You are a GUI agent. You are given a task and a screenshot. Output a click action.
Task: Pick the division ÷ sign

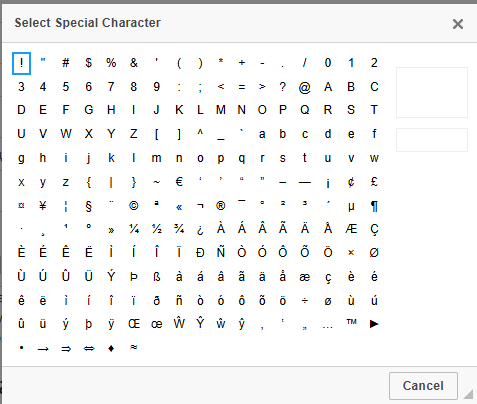305,301
